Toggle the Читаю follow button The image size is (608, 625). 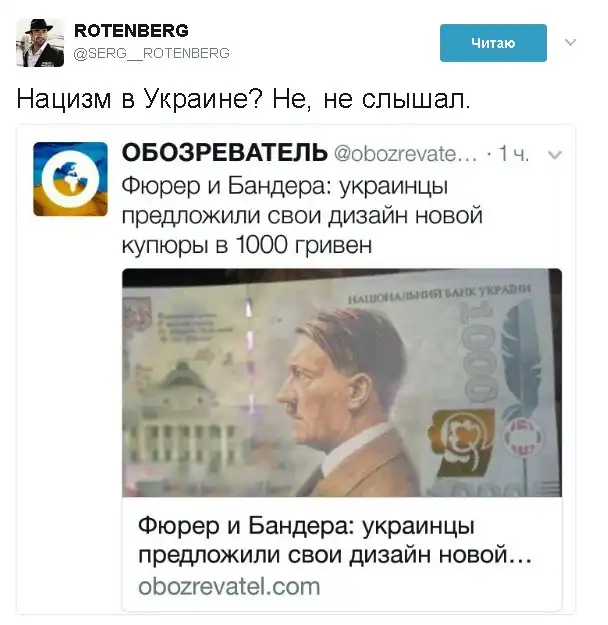(493, 43)
